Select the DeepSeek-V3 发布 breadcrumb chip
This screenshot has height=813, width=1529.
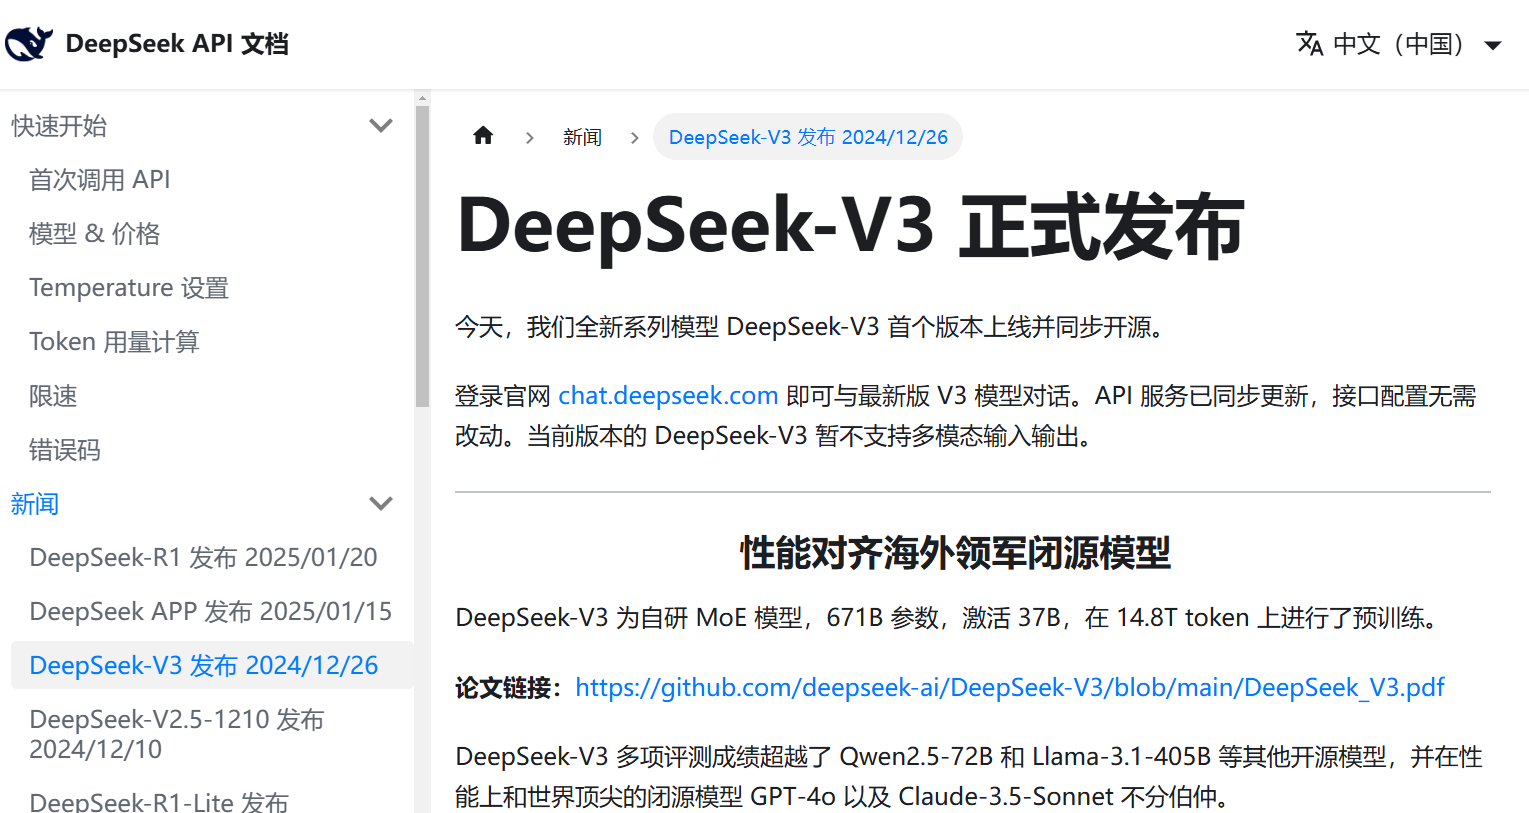coord(807,136)
